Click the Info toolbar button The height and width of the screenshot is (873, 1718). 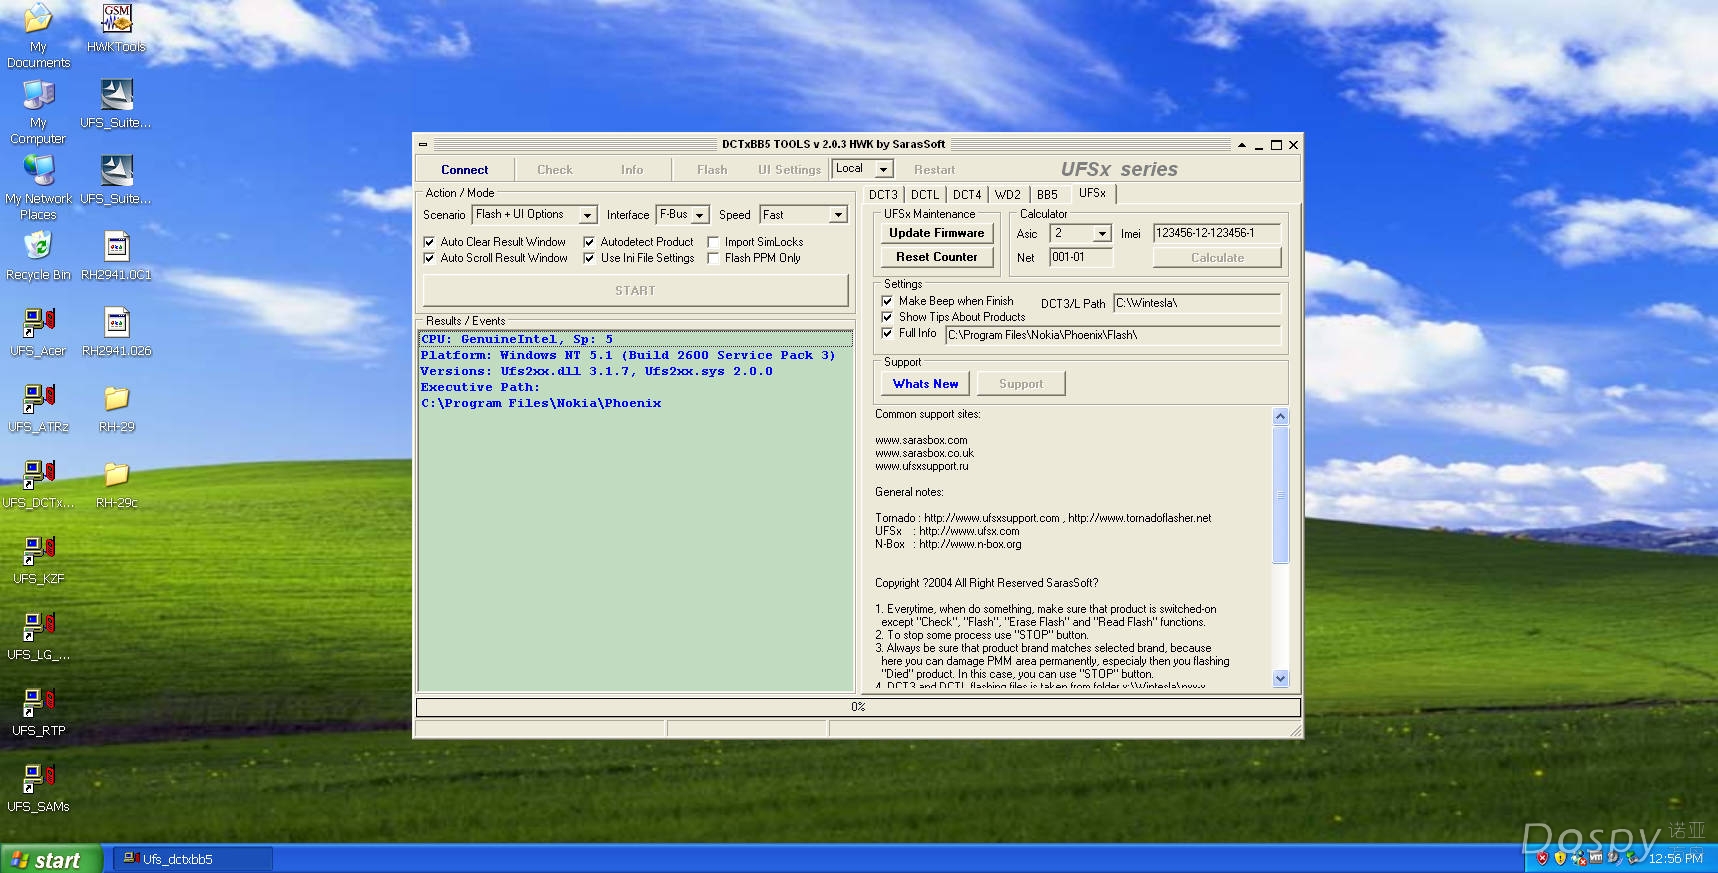click(632, 170)
